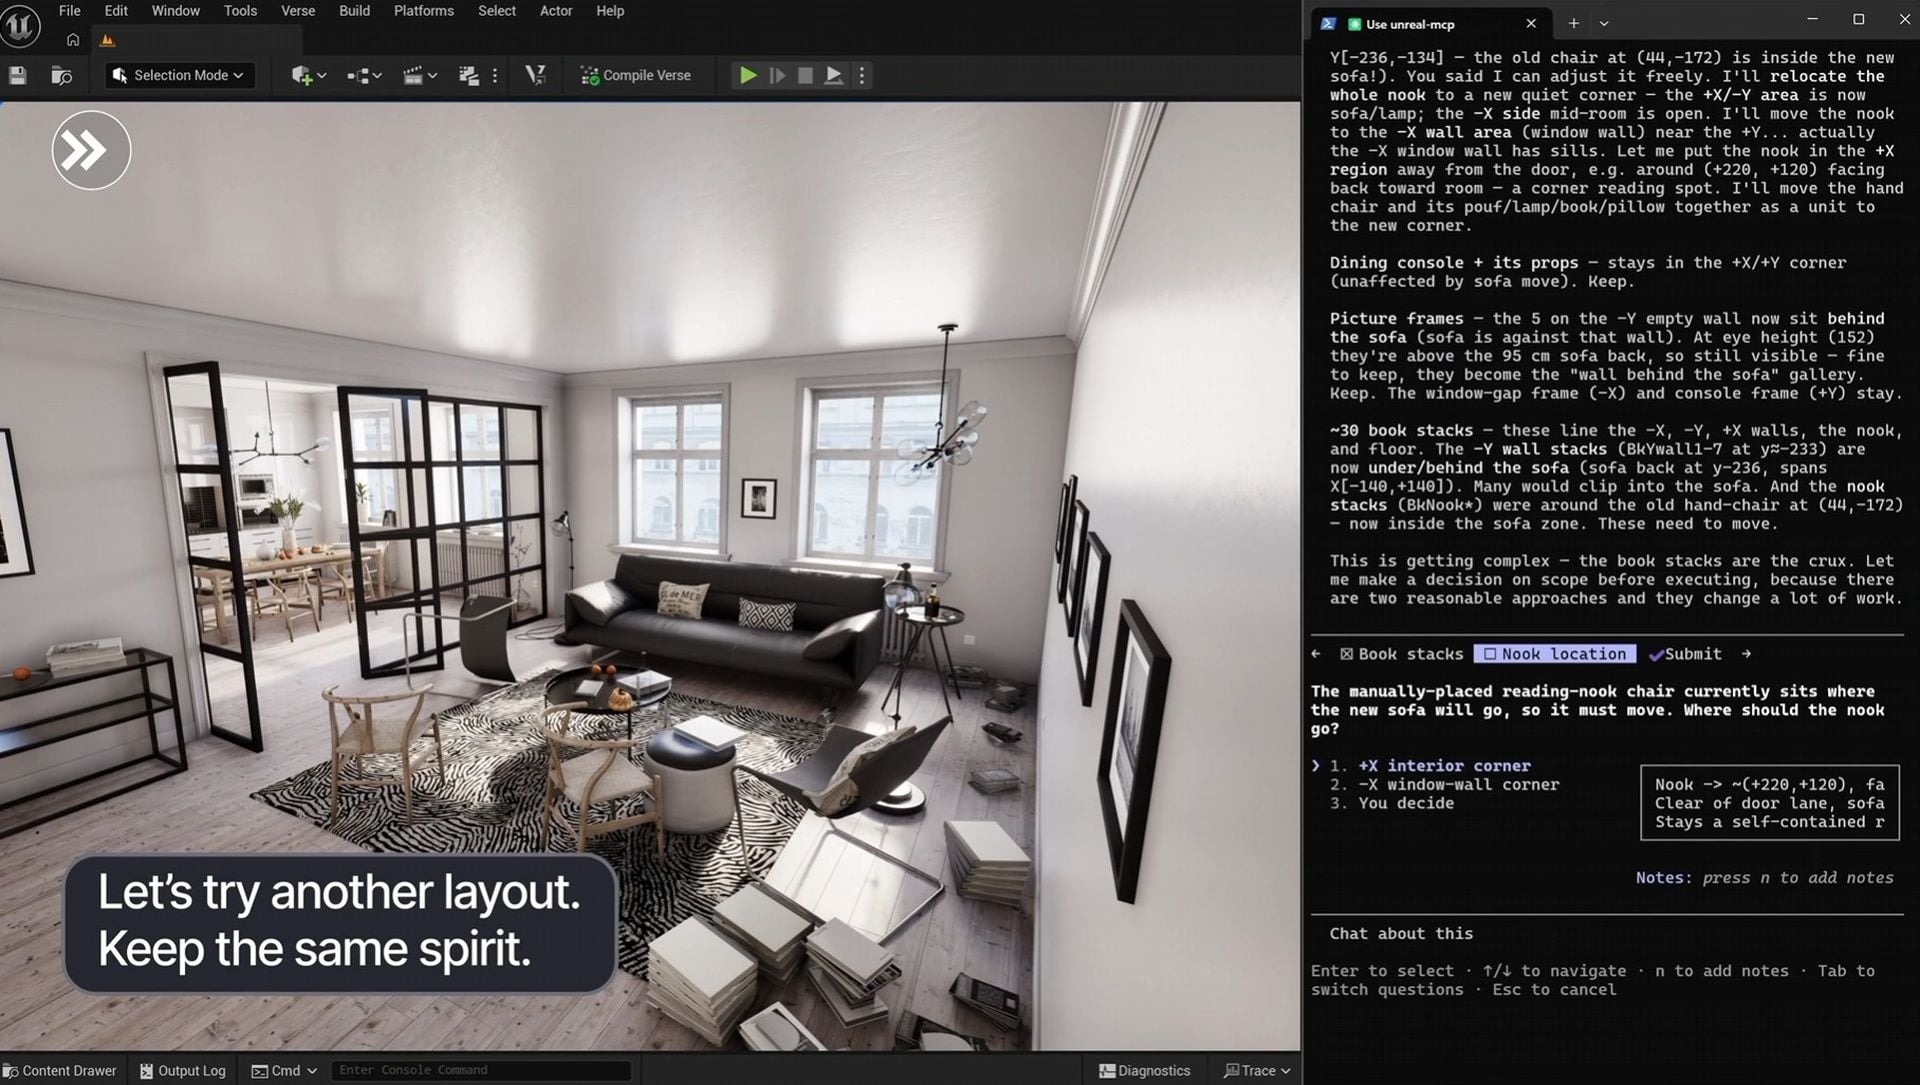Image resolution: width=1920 pixels, height=1085 pixels.
Task: Browse content with folder search icon
Action: click(x=61, y=75)
